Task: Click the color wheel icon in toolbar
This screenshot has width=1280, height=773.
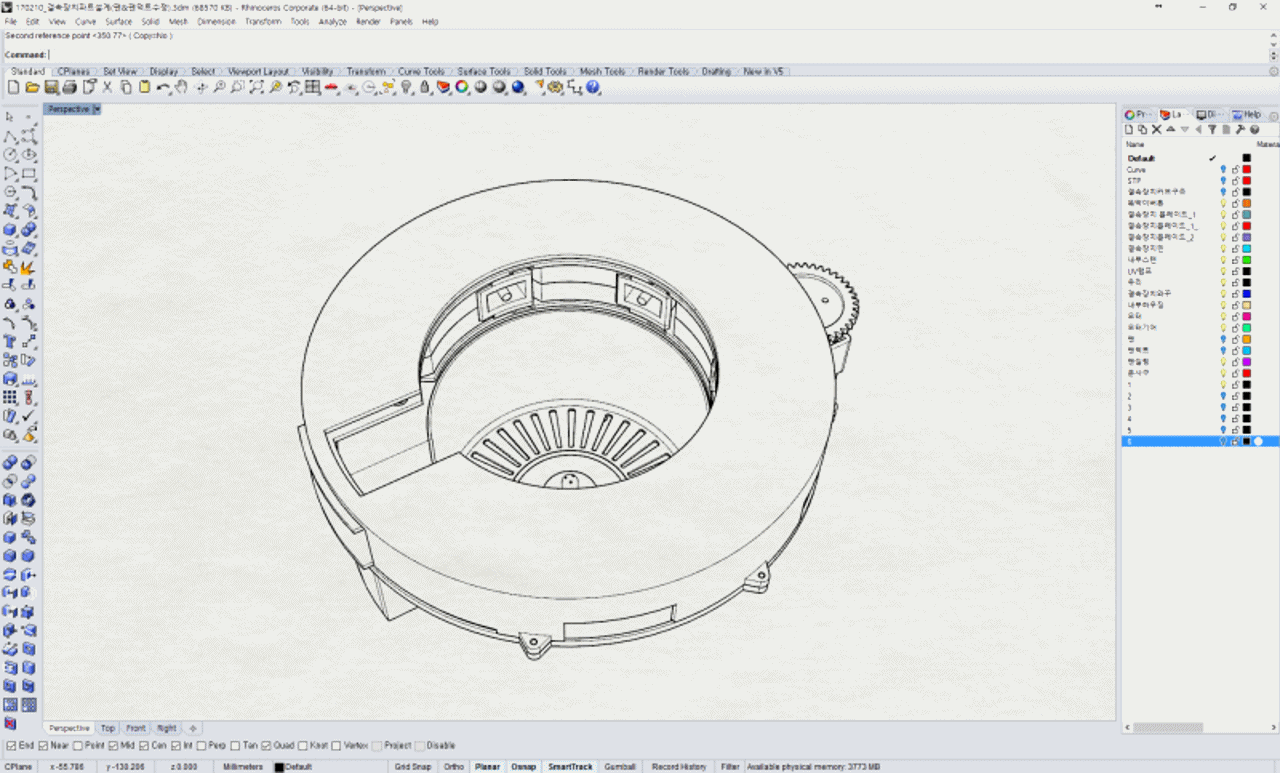Action: (x=462, y=88)
